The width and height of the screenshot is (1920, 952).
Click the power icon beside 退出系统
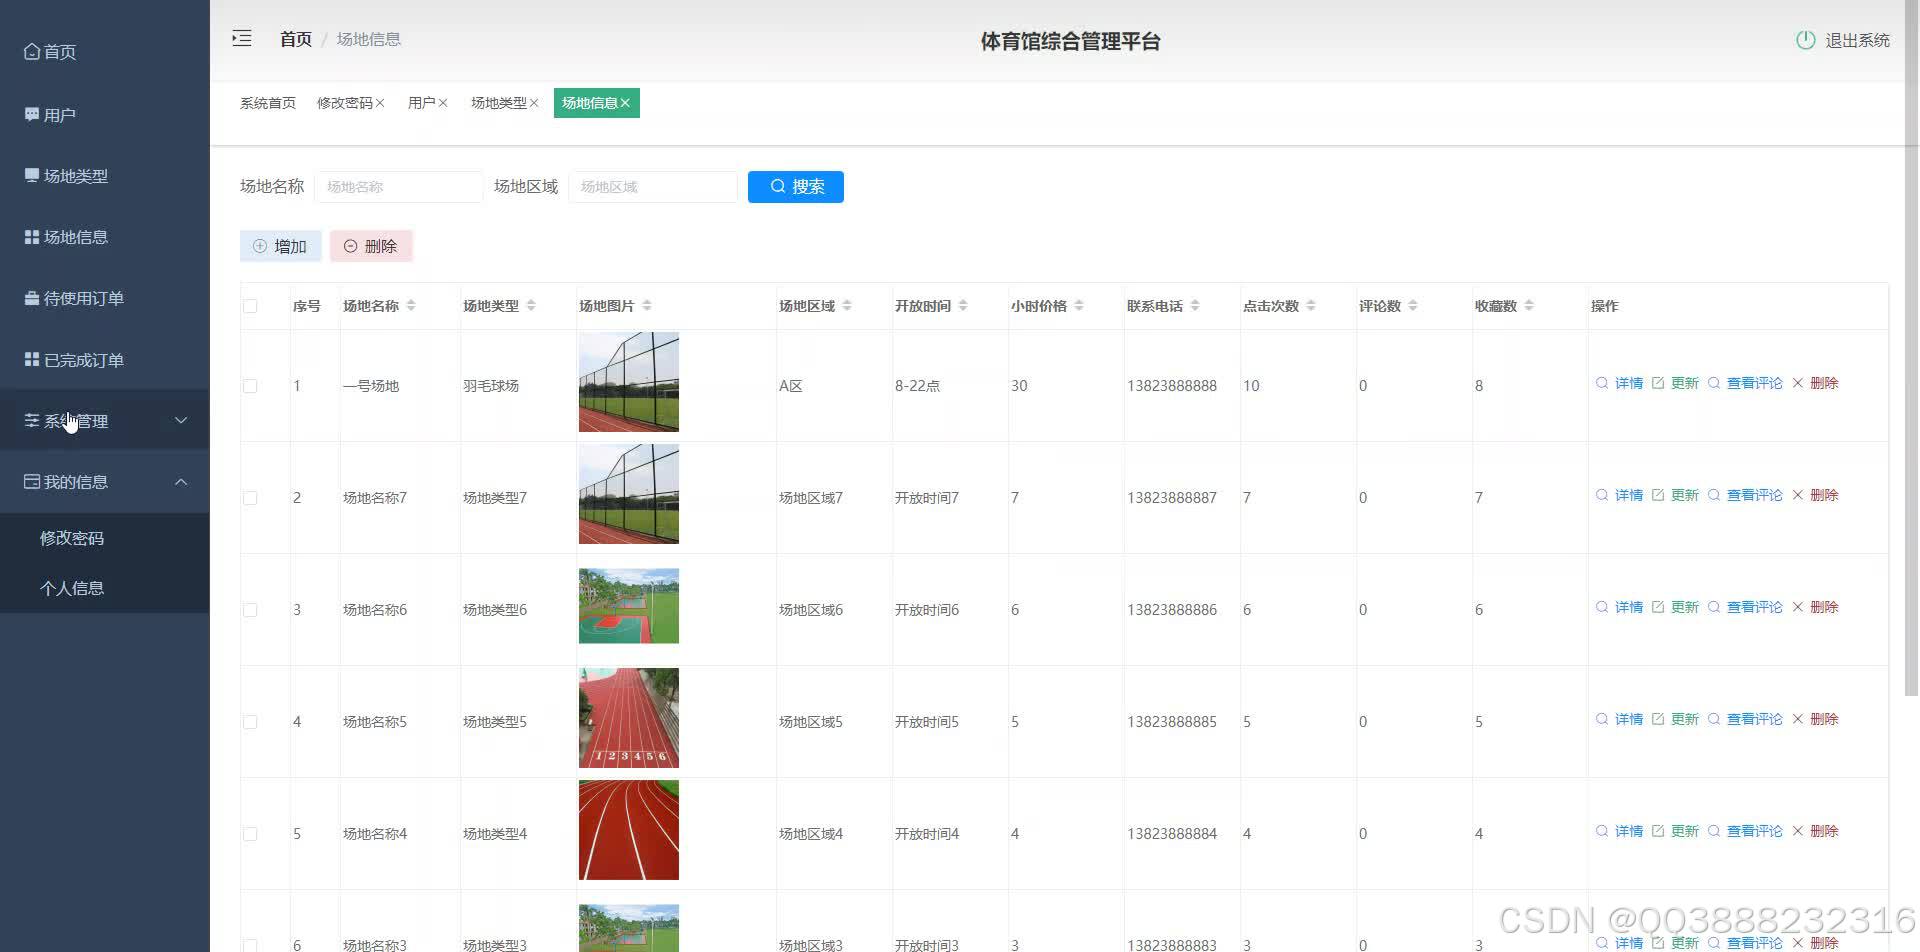(x=1805, y=40)
